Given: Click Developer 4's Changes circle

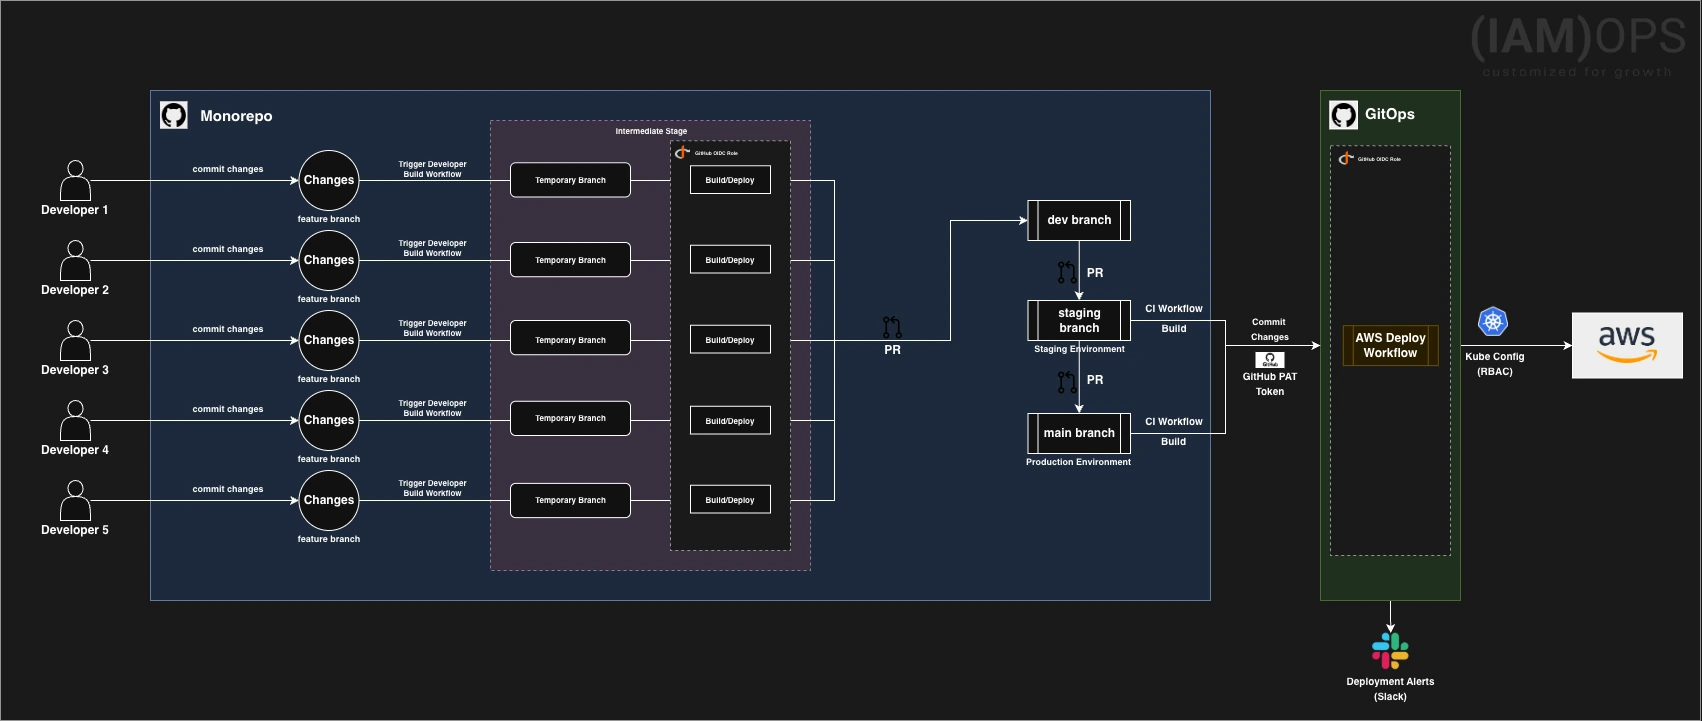Looking at the screenshot, I should pos(329,420).
